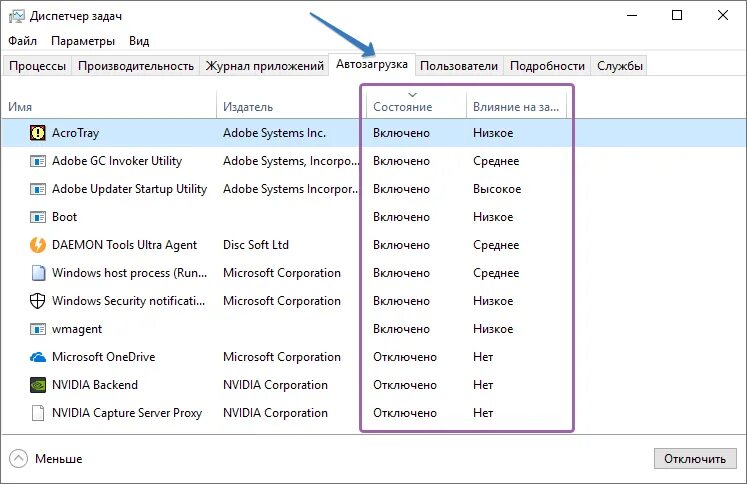The image size is (747, 484).
Task: Sort by Влияние на за... column header
Action: tap(515, 107)
